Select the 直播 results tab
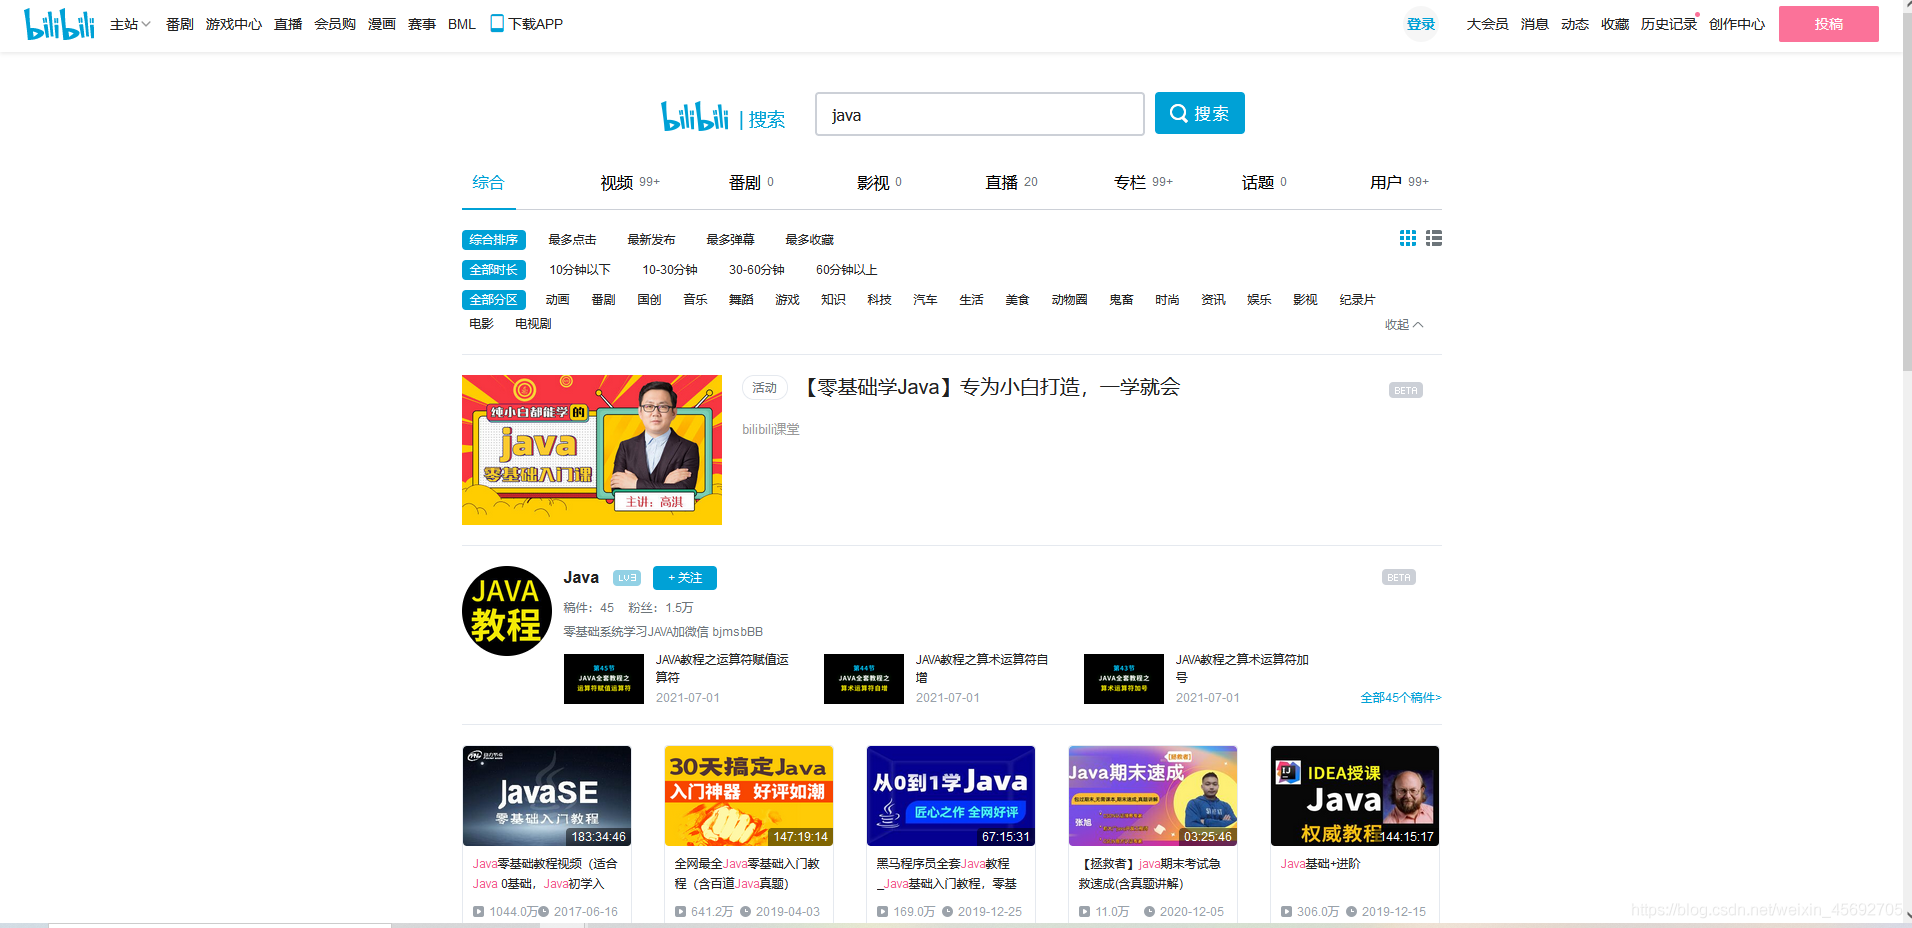Viewport: 1912px width, 928px height. point(1011,182)
